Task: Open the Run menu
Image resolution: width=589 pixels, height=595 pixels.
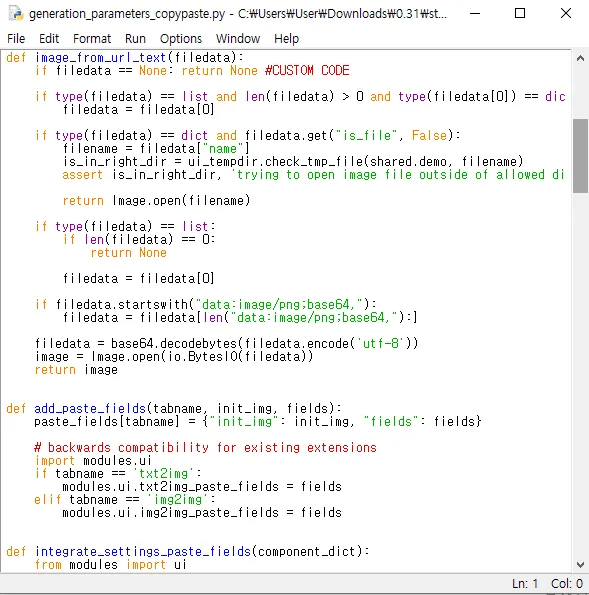Action: point(135,38)
